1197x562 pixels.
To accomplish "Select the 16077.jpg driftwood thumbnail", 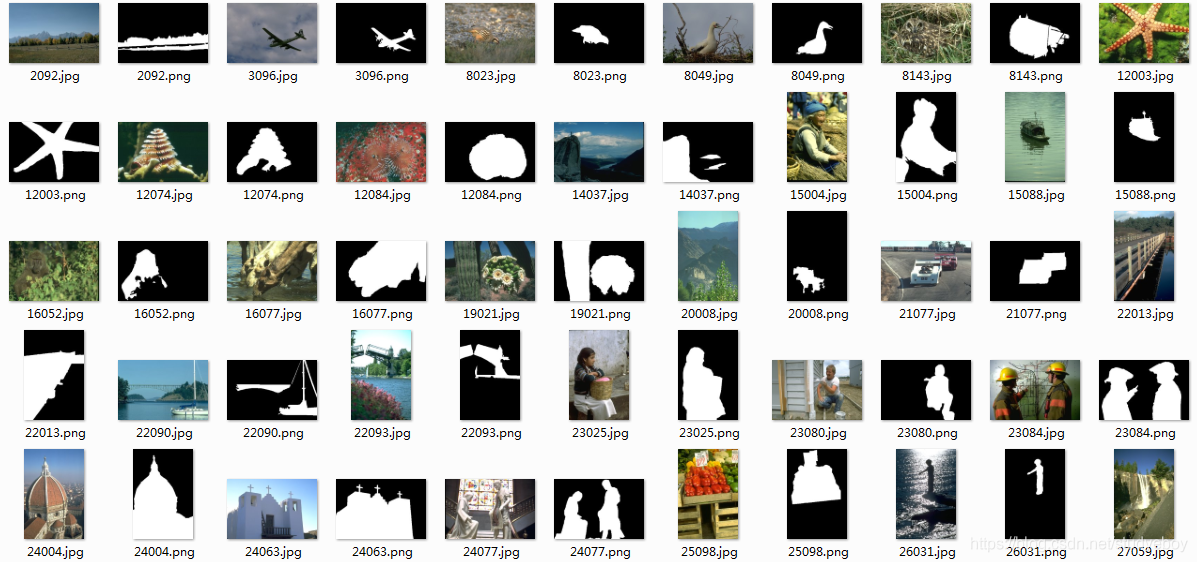I will pyautogui.click(x=272, y=271).
